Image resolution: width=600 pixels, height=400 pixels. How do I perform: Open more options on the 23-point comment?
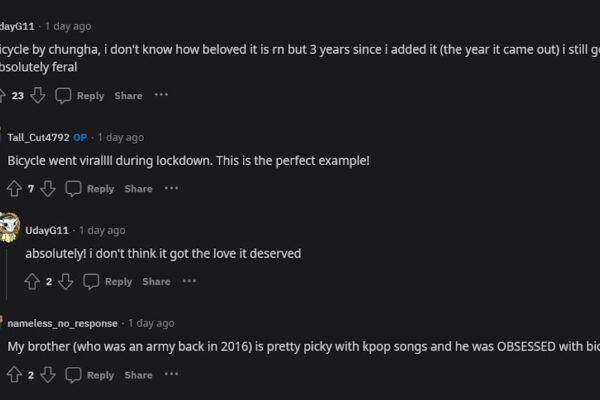click(x=161, y=95)
